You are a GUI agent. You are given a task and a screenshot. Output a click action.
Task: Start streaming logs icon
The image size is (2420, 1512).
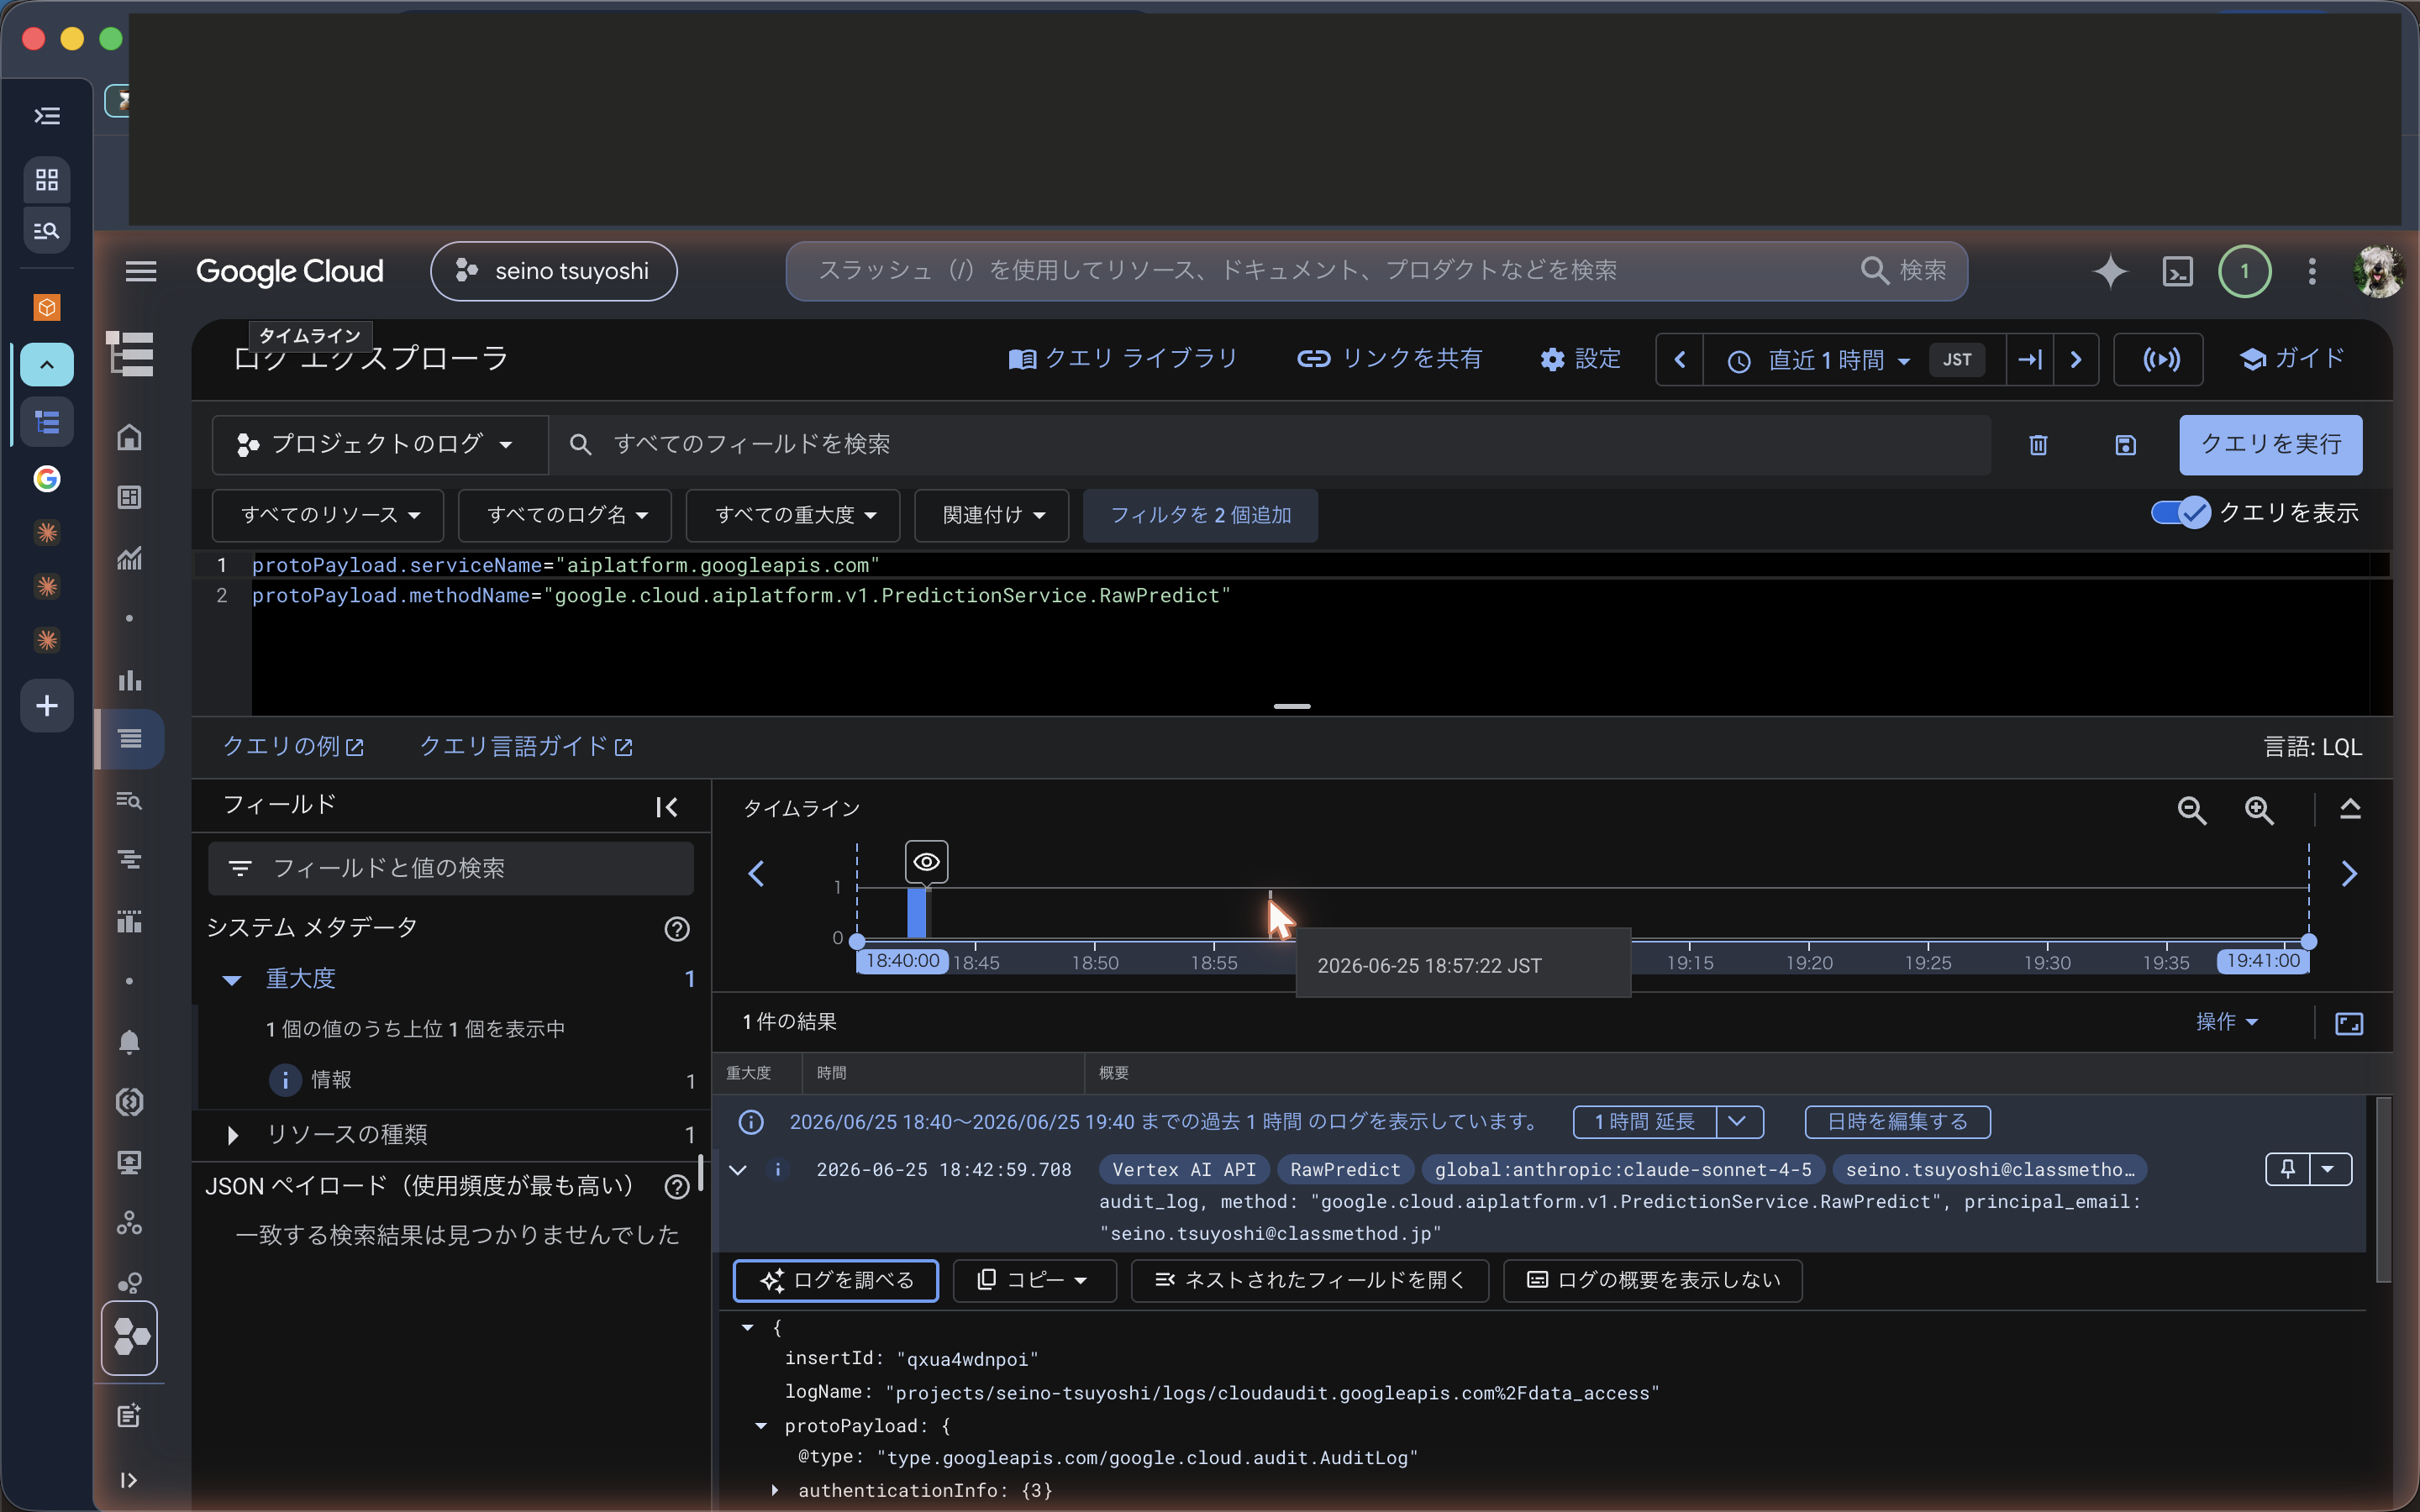coord(2160,360)
